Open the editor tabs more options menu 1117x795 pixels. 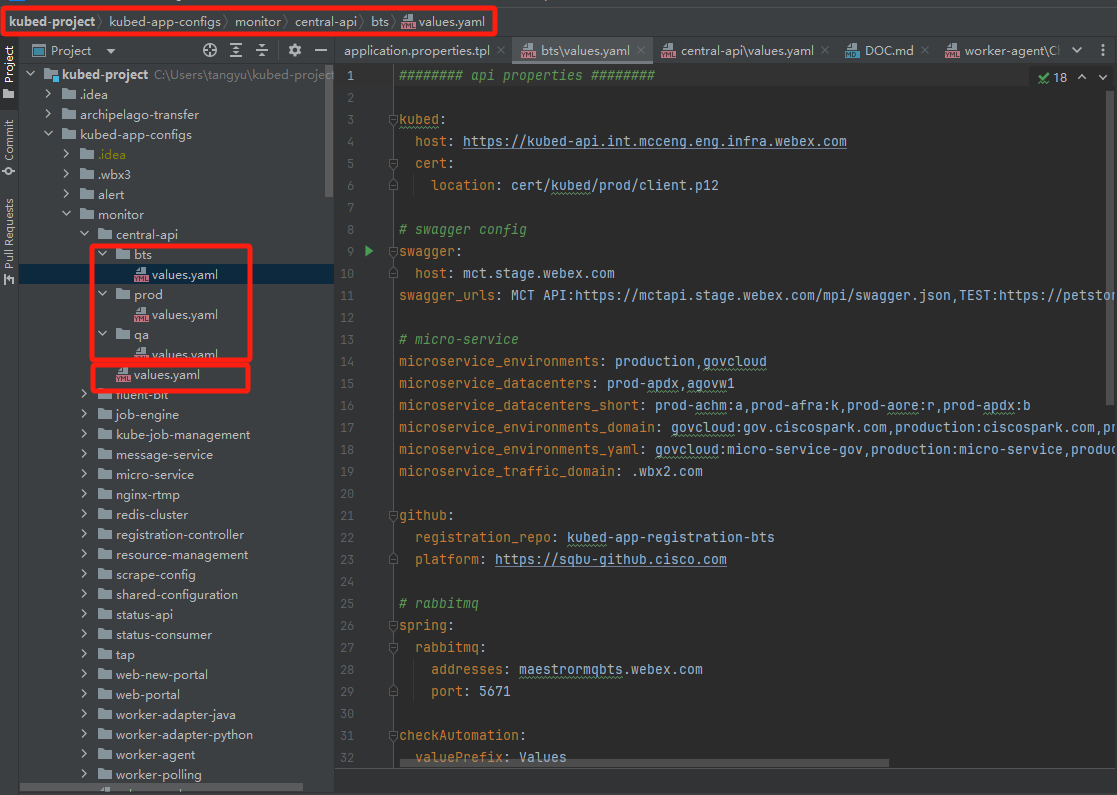(1103, 51)
